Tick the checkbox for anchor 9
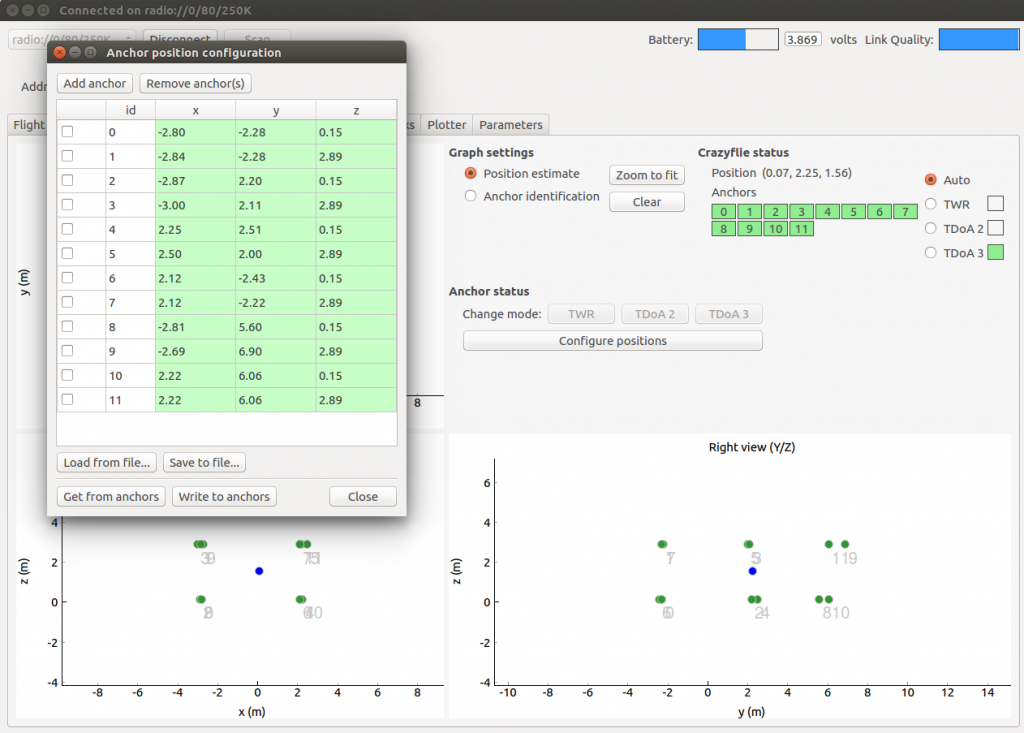 (x=67, y=351)
